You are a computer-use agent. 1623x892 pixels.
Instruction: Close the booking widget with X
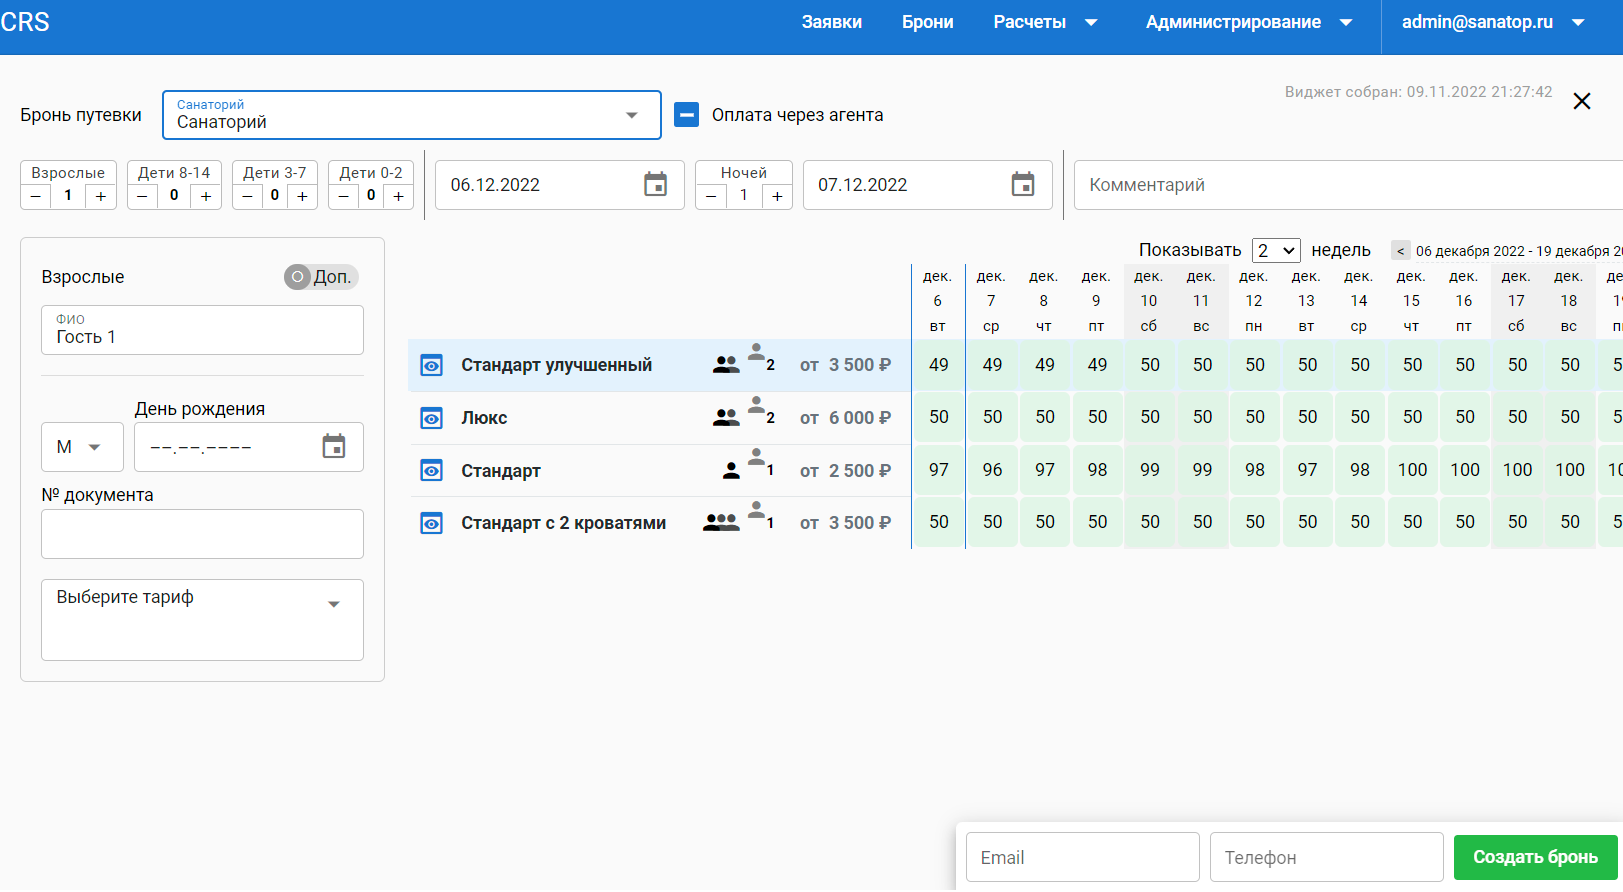tap(1581, 101)
